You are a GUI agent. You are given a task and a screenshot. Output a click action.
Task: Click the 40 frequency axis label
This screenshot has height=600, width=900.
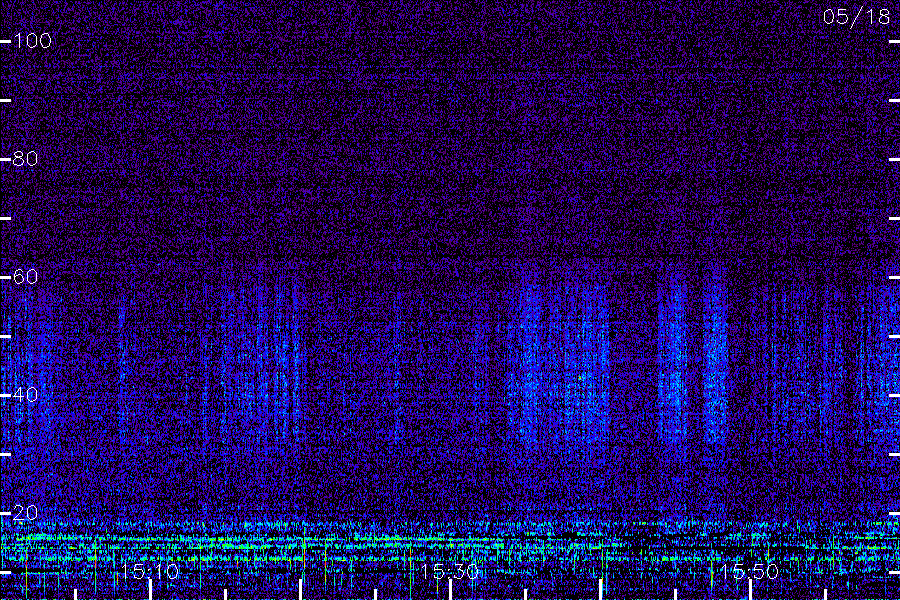pos(26,395)
